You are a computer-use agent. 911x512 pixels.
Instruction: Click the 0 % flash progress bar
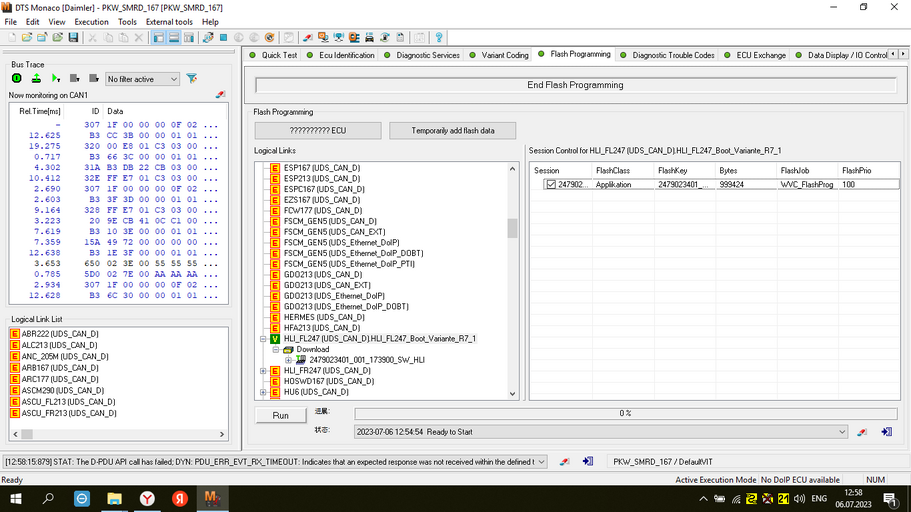(625, 413)
